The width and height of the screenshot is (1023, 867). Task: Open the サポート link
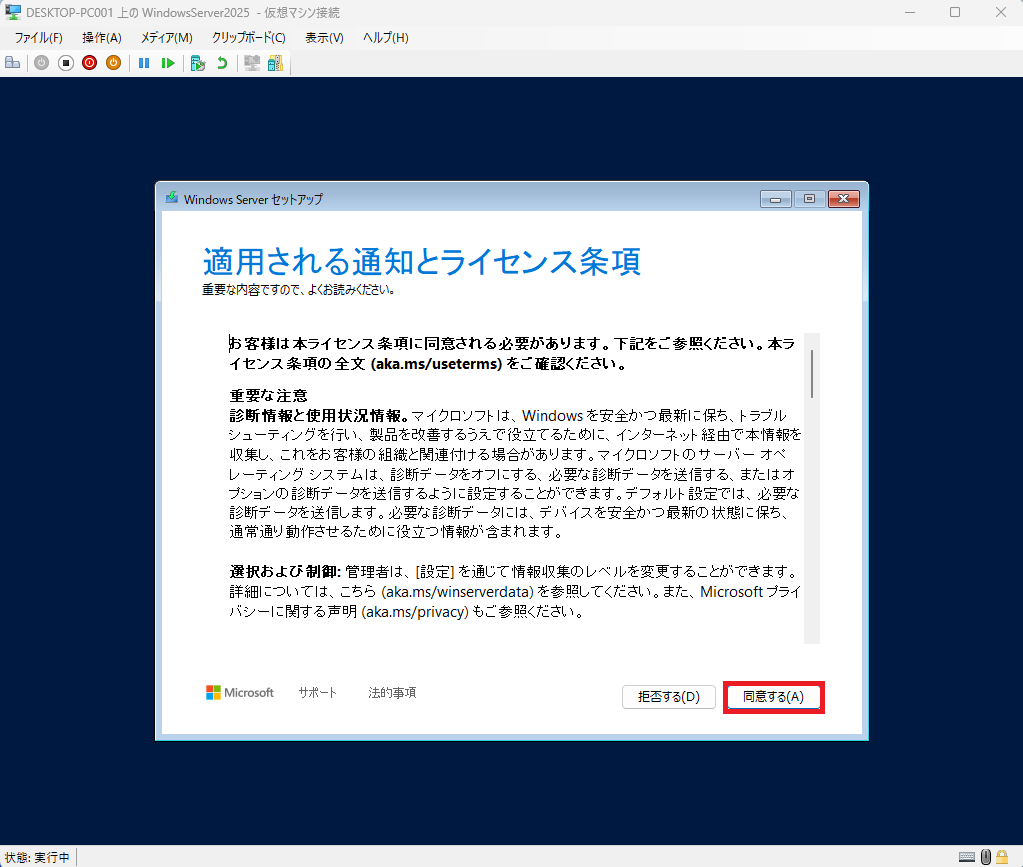318,693
